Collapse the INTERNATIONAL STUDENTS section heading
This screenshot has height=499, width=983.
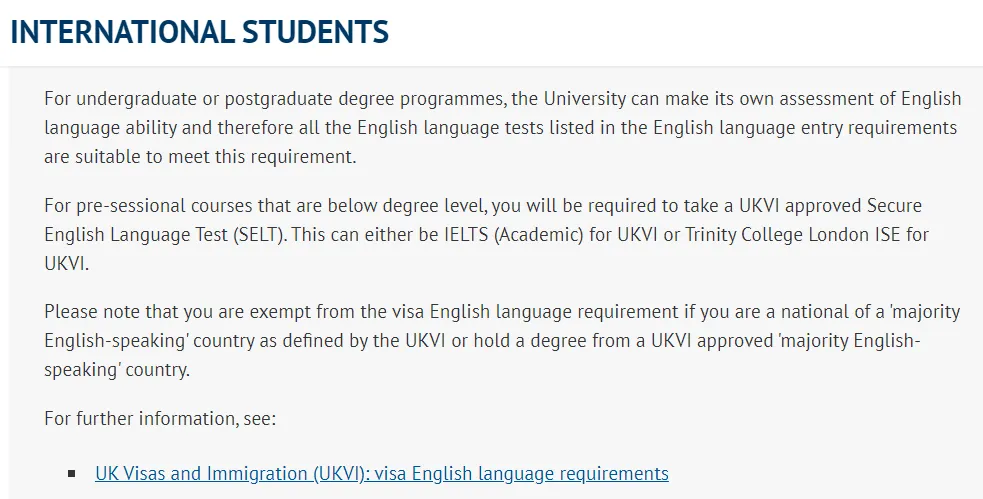[x=199, y=32]
